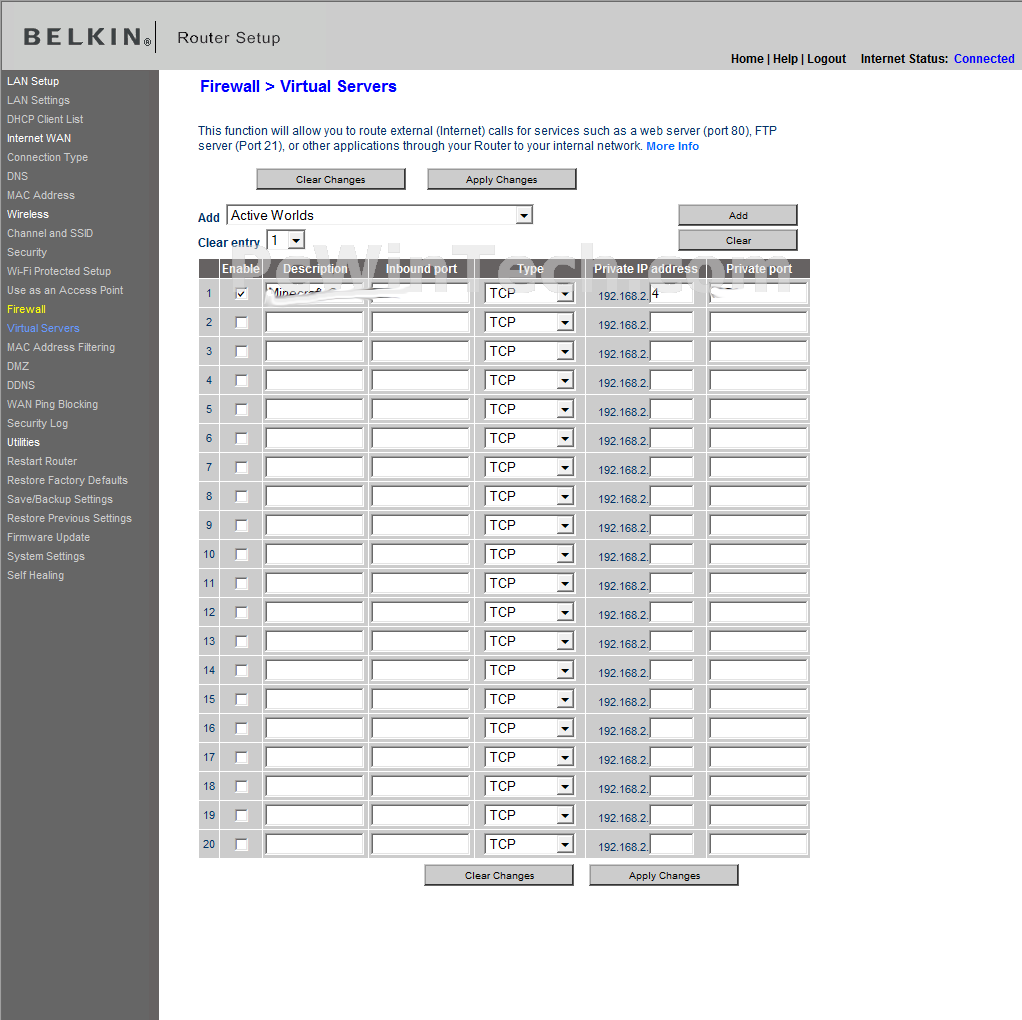Expand TCP type dropdown in row 4
Viewport: 1022px width, 1020px height.
[529, 381]
